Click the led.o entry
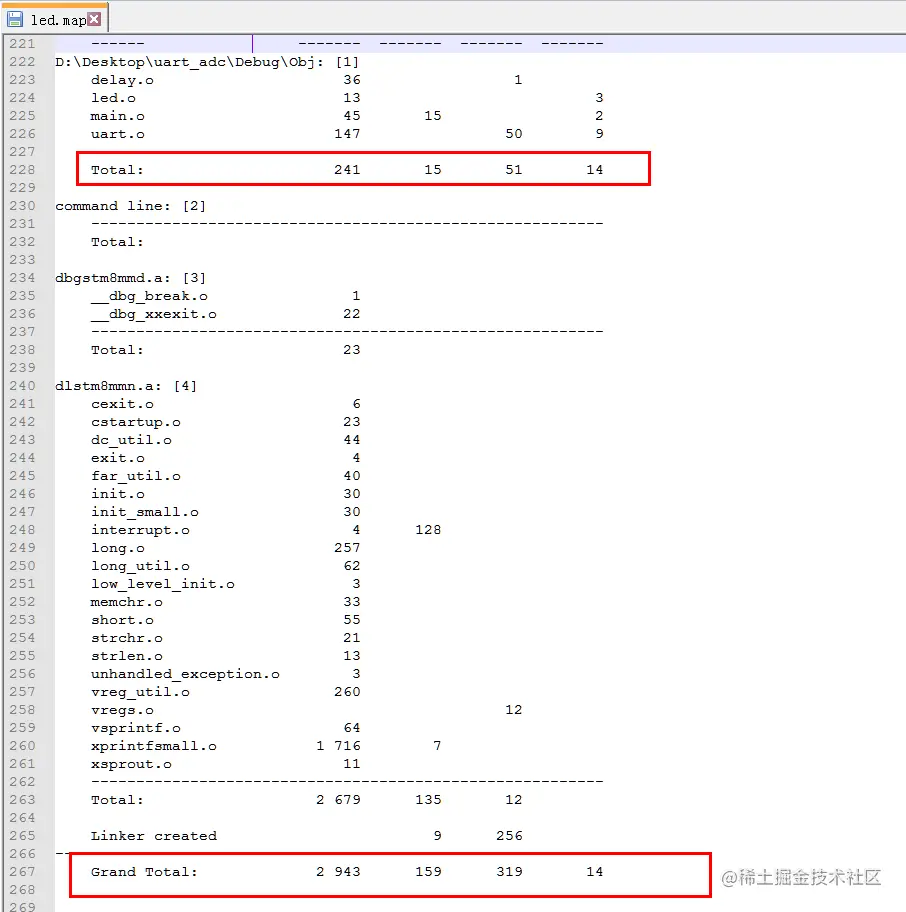This screenshot has width=906, height=912. click(113, 98)
